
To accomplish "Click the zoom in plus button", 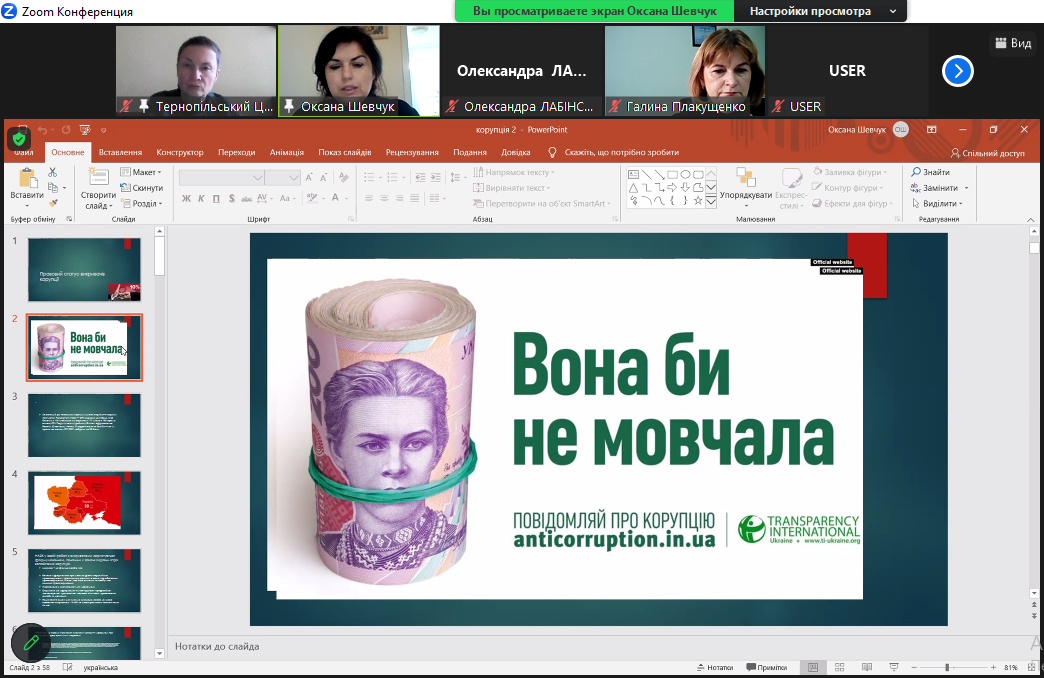I will [993, 667].
